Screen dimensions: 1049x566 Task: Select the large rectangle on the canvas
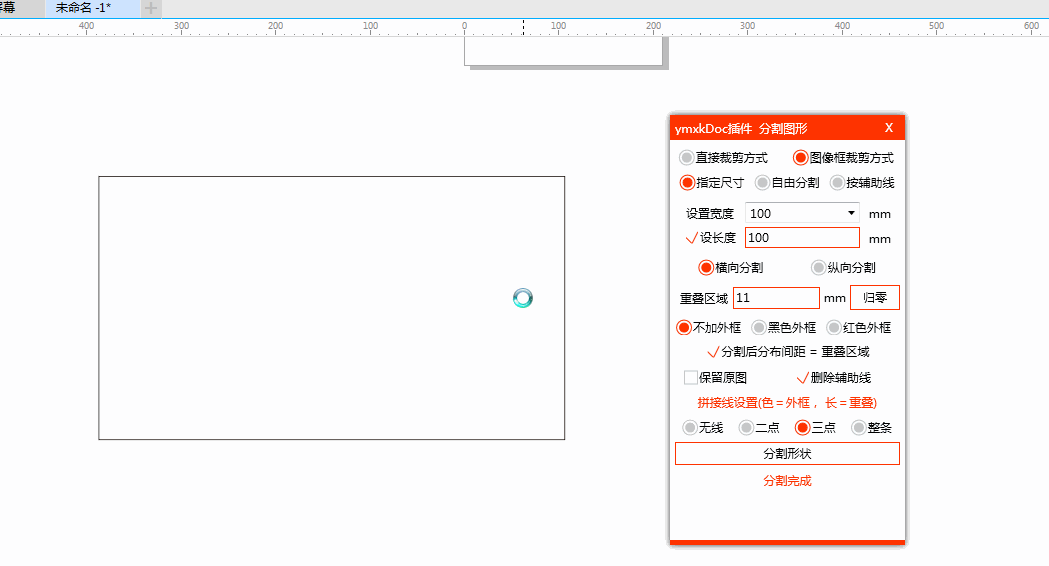coord(331,308)
